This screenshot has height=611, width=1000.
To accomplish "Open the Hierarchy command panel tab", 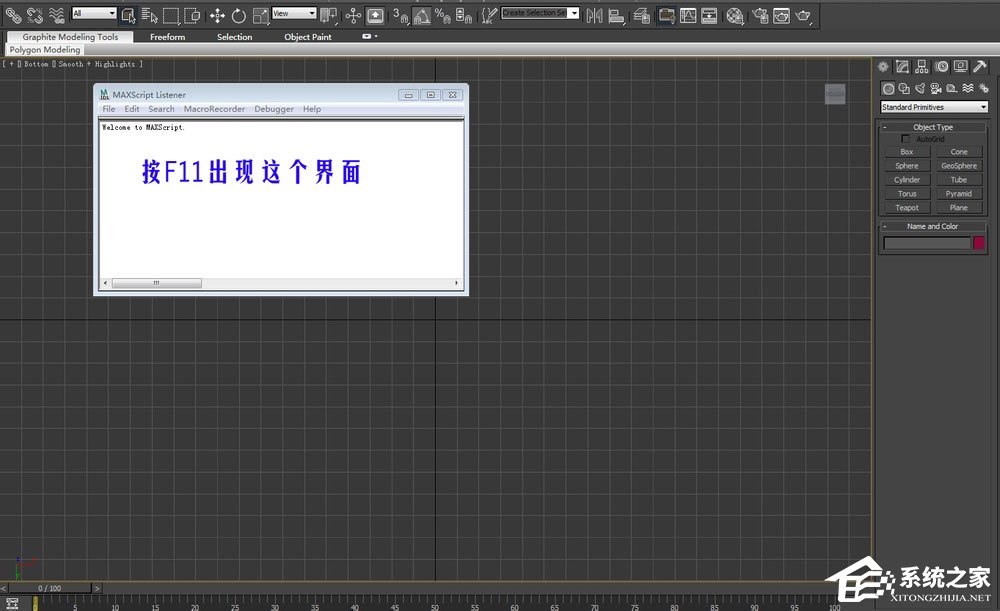I will [x=922, y=66].
